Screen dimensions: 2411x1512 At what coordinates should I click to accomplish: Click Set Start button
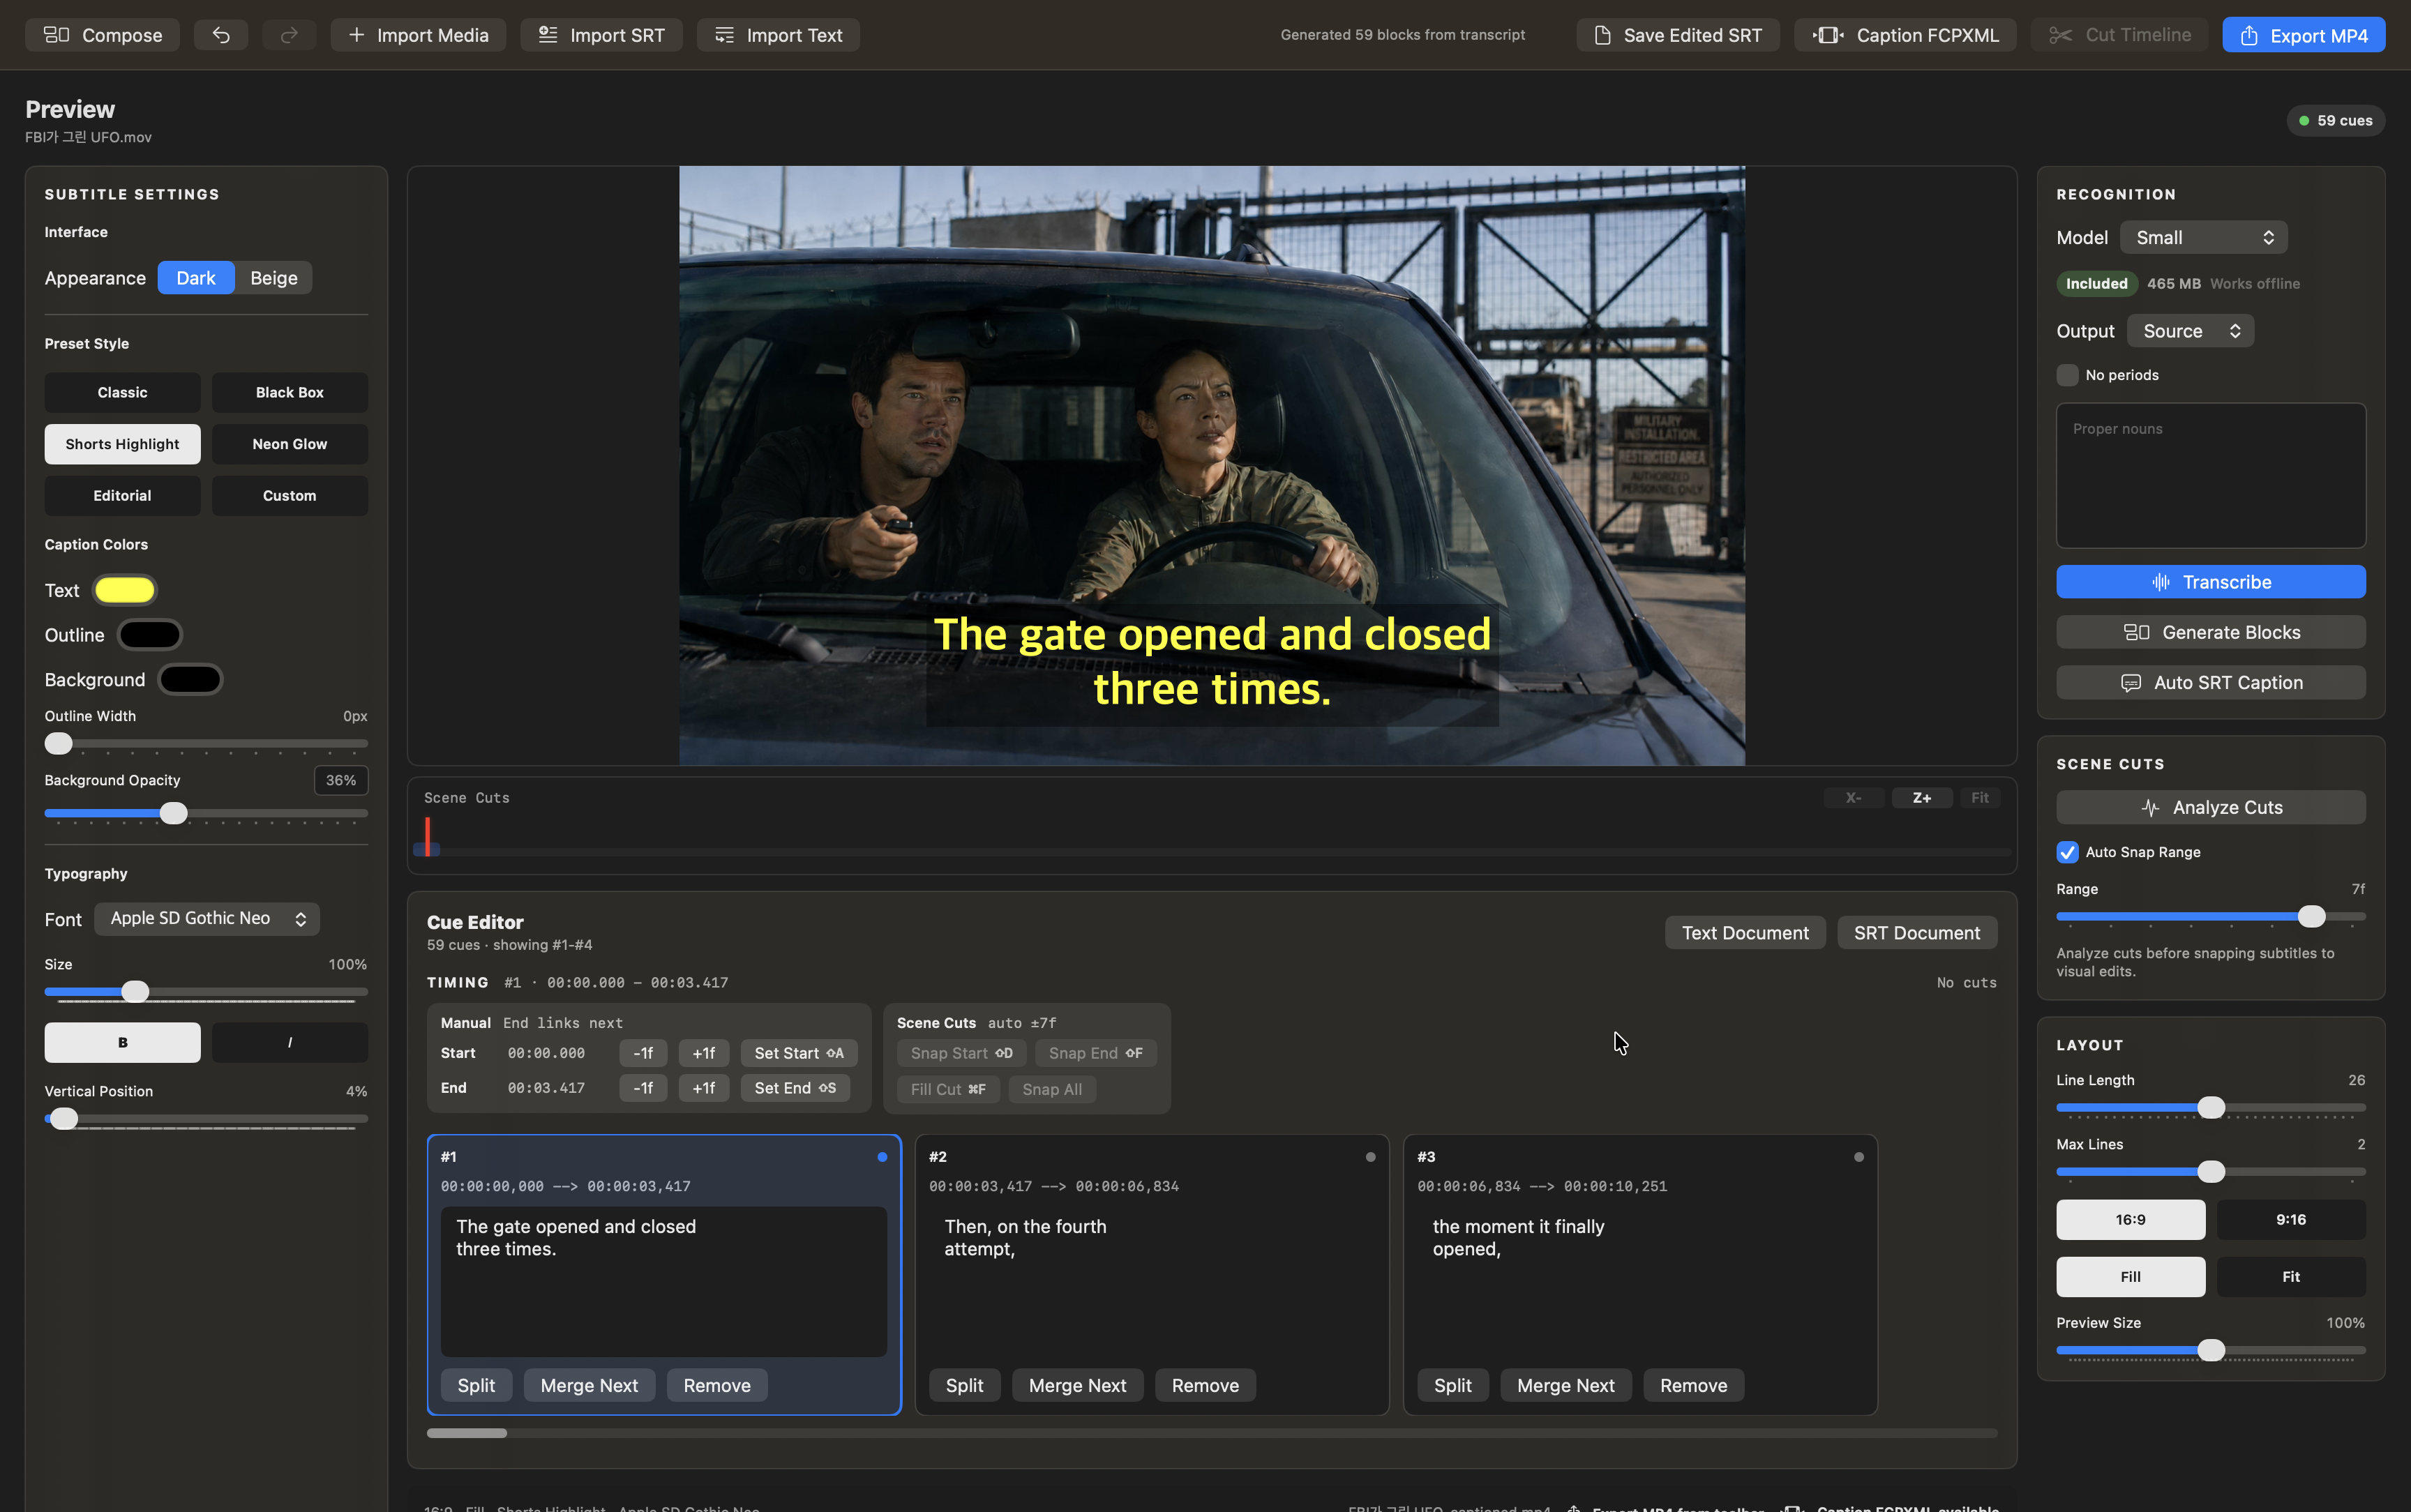click(x=799, y=1053)
